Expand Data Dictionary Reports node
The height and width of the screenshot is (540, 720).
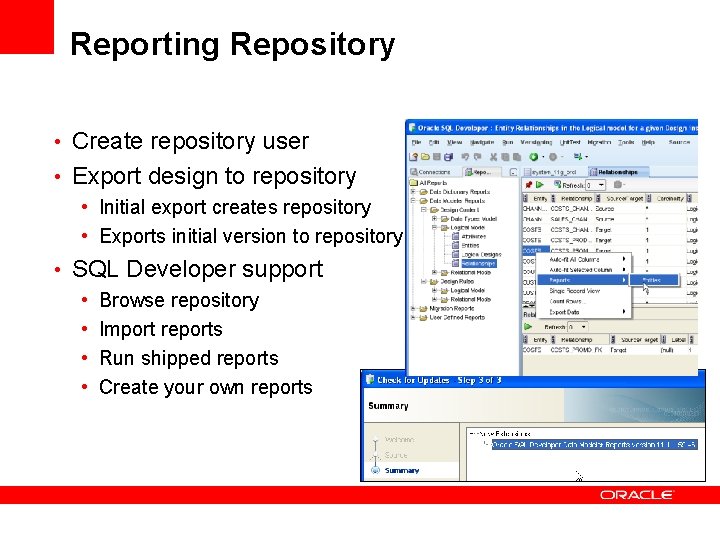pos(413,192)
